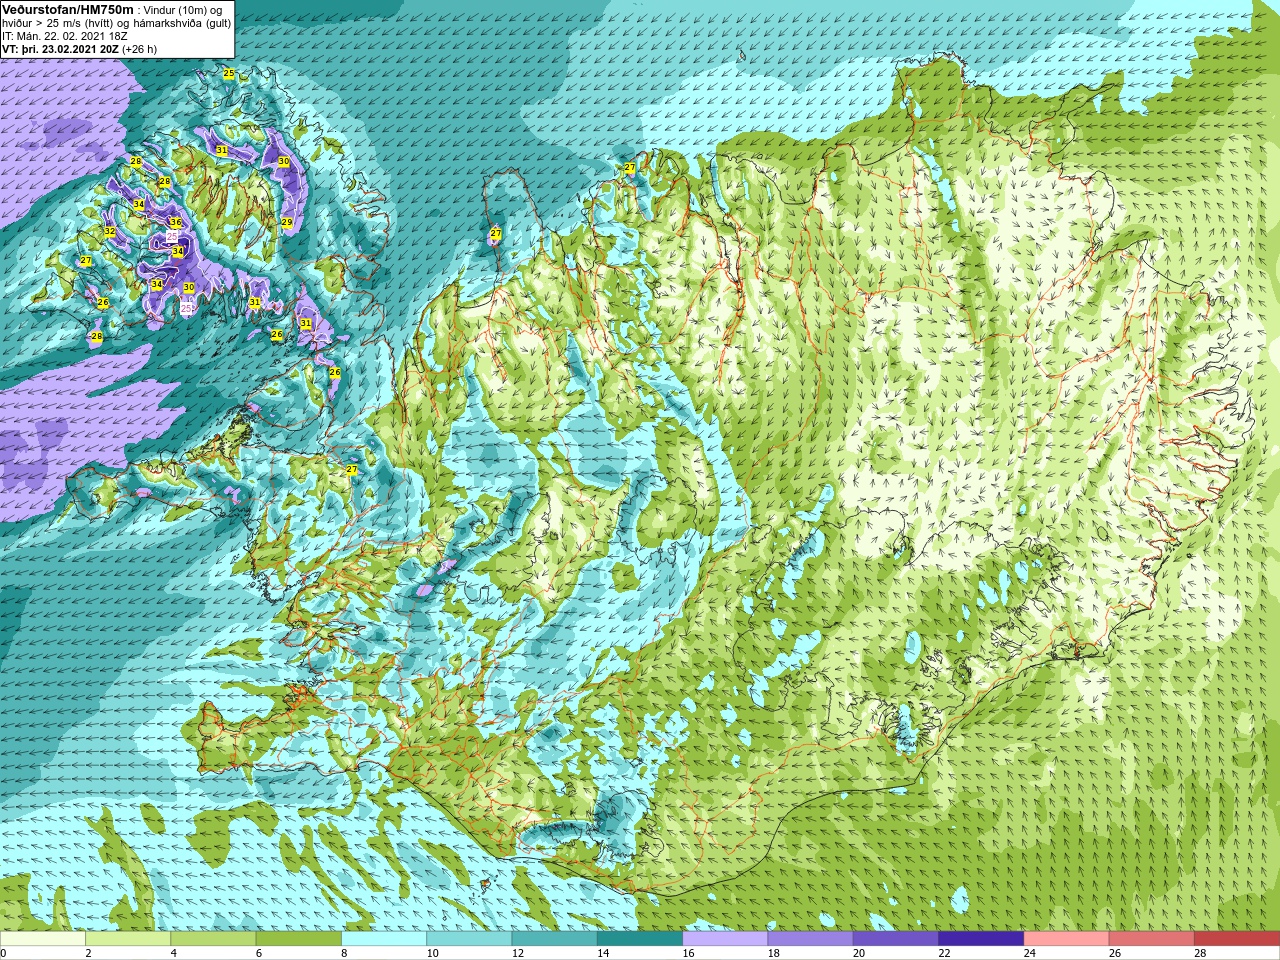
Task: Select the '(+26 h)' forecast offset text
Action: (x=139, y=49)
